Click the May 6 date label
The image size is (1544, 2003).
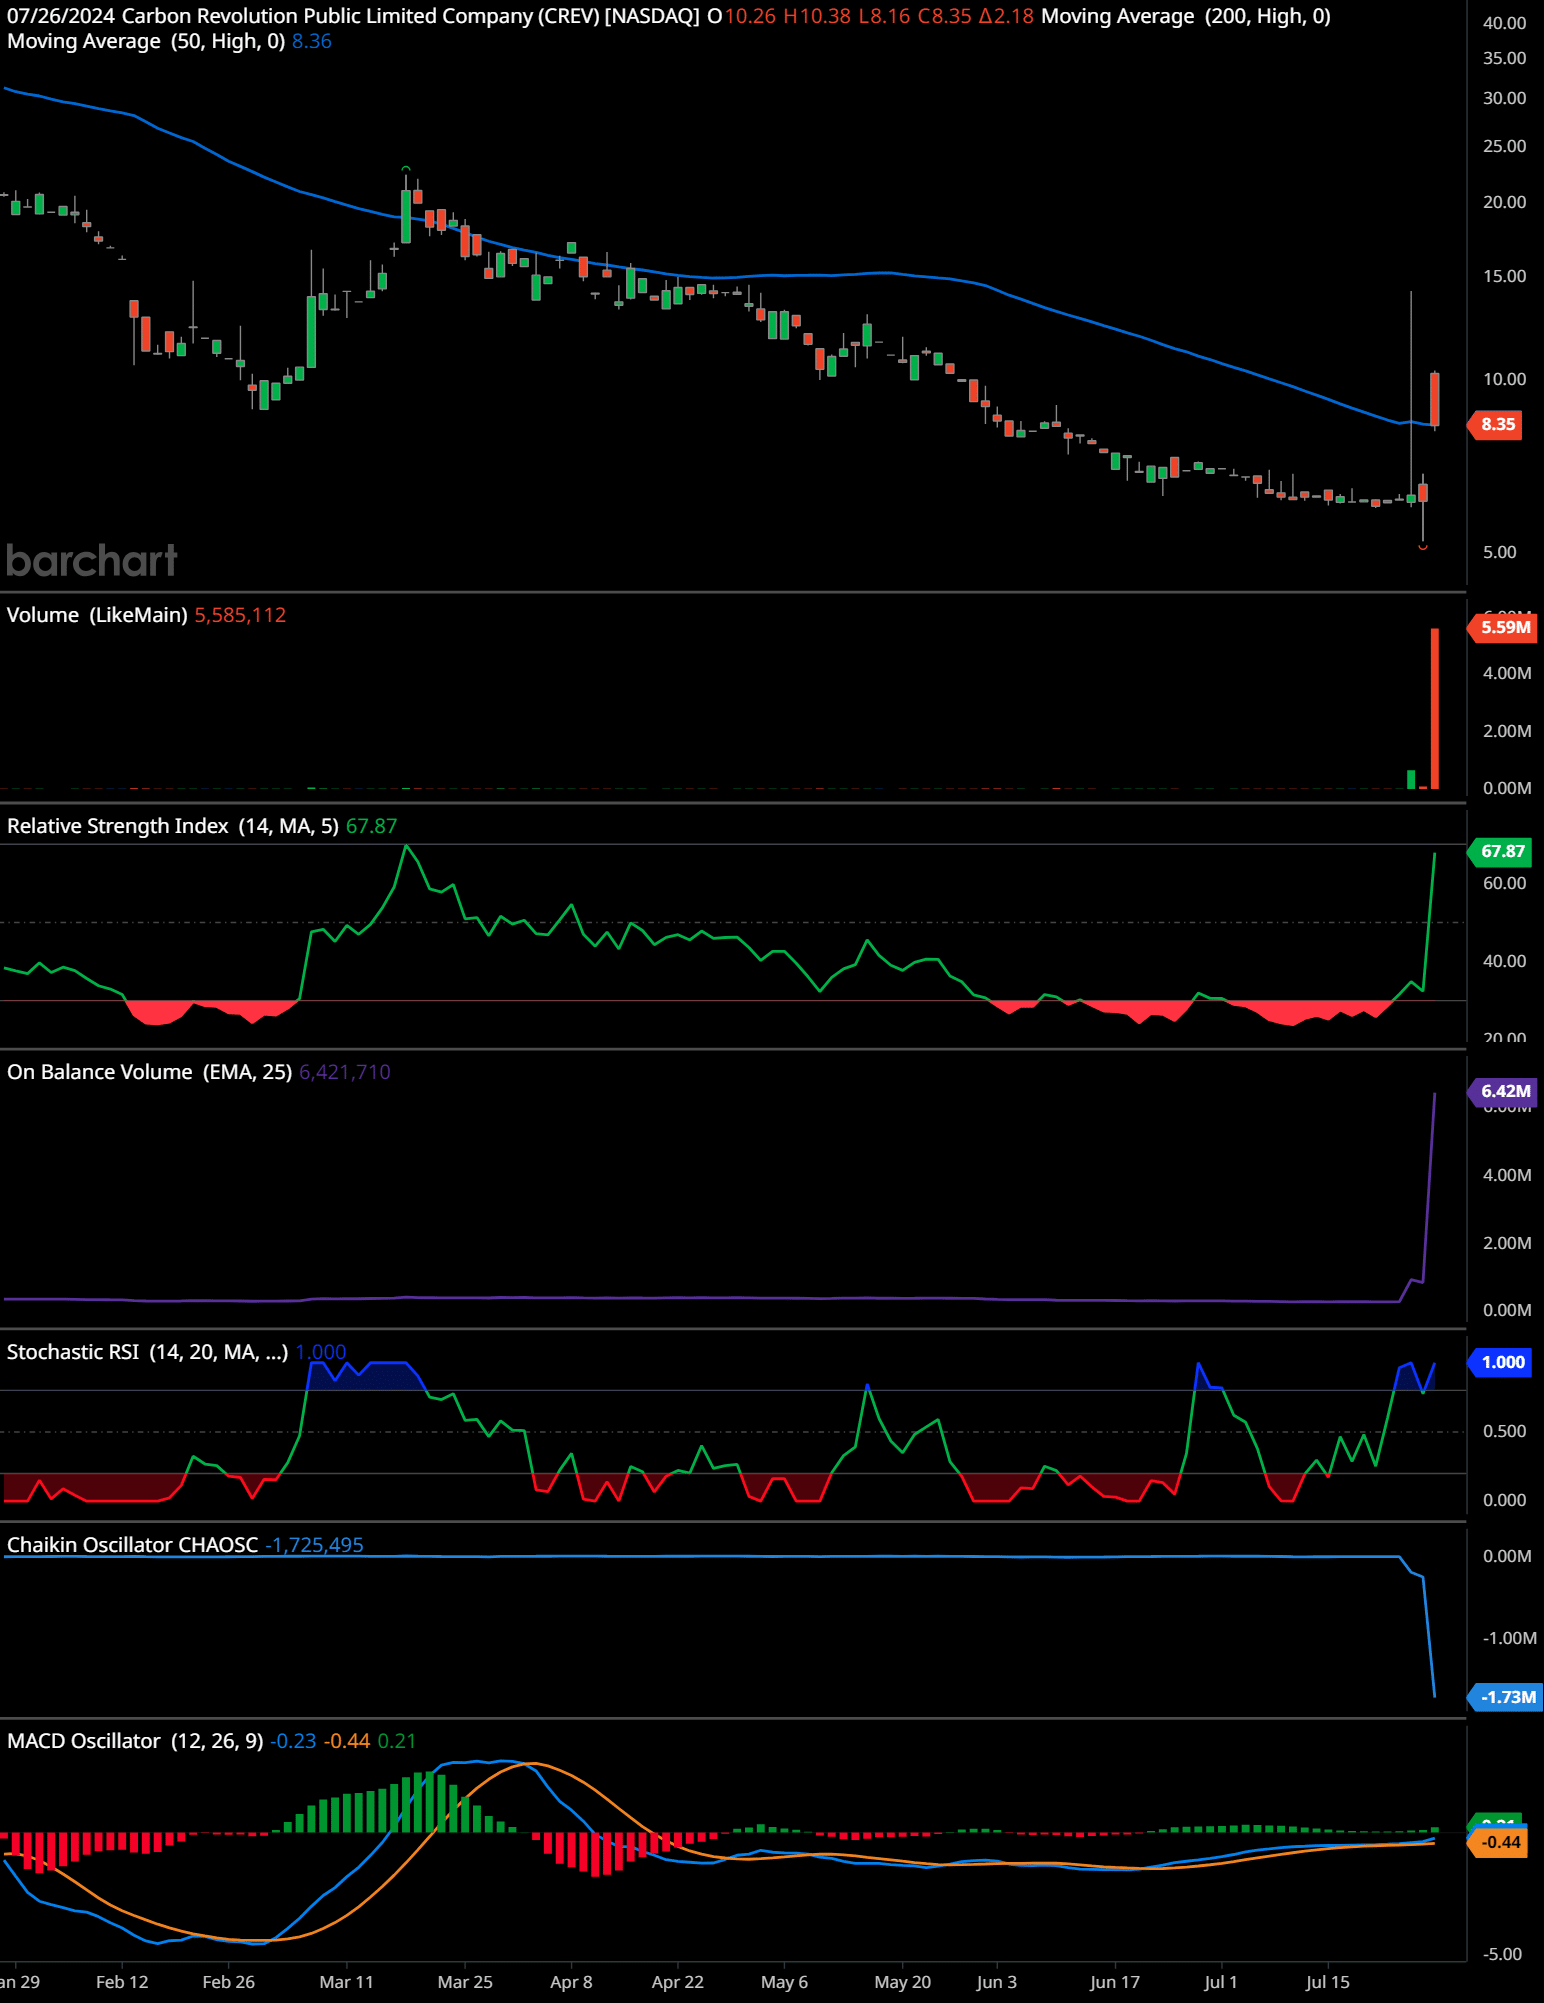pyautogui.click(x=784, y=1982)
